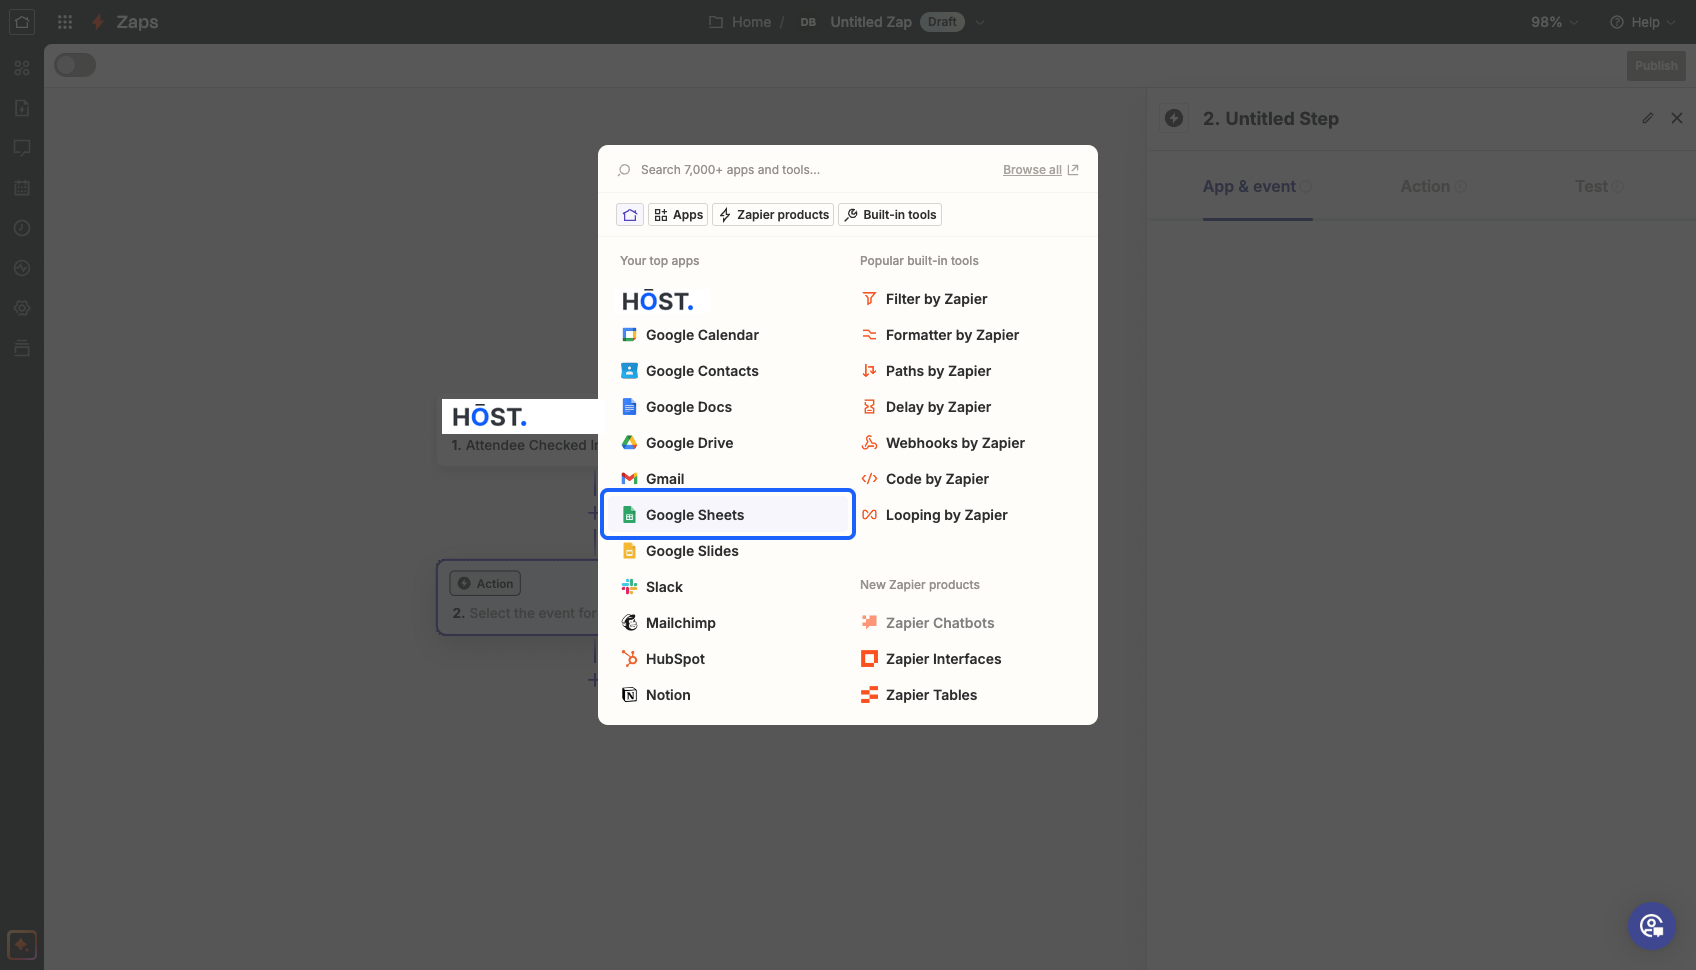Go to the Test tab
This screenshot has width=1696, height=970.
pyautogui.click(x=1599, y=187)
